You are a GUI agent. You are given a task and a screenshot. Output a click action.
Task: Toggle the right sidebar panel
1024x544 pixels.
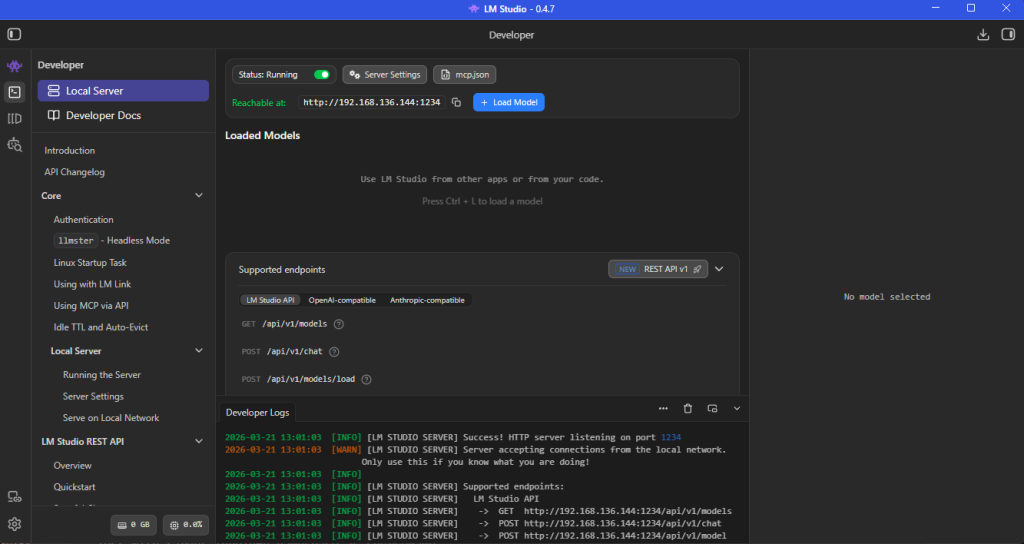pyautogui.click(x=1007, y=34)
